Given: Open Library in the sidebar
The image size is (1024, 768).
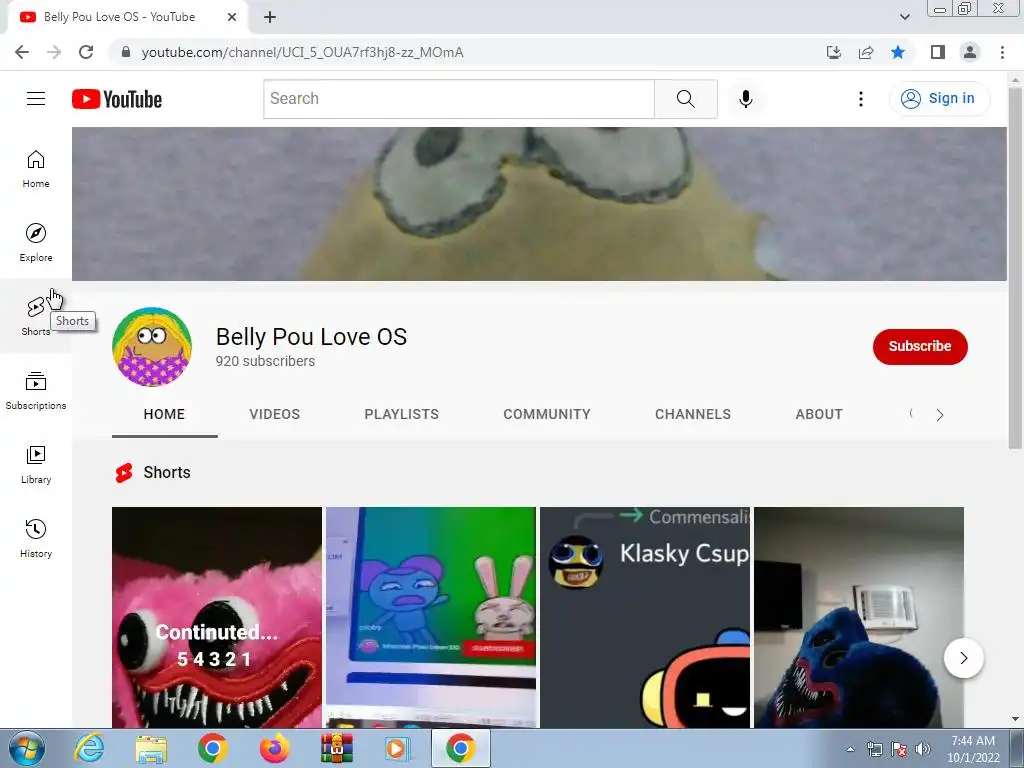Looking at the screenshot, I should pyautogui.click(x=36, y=464).
